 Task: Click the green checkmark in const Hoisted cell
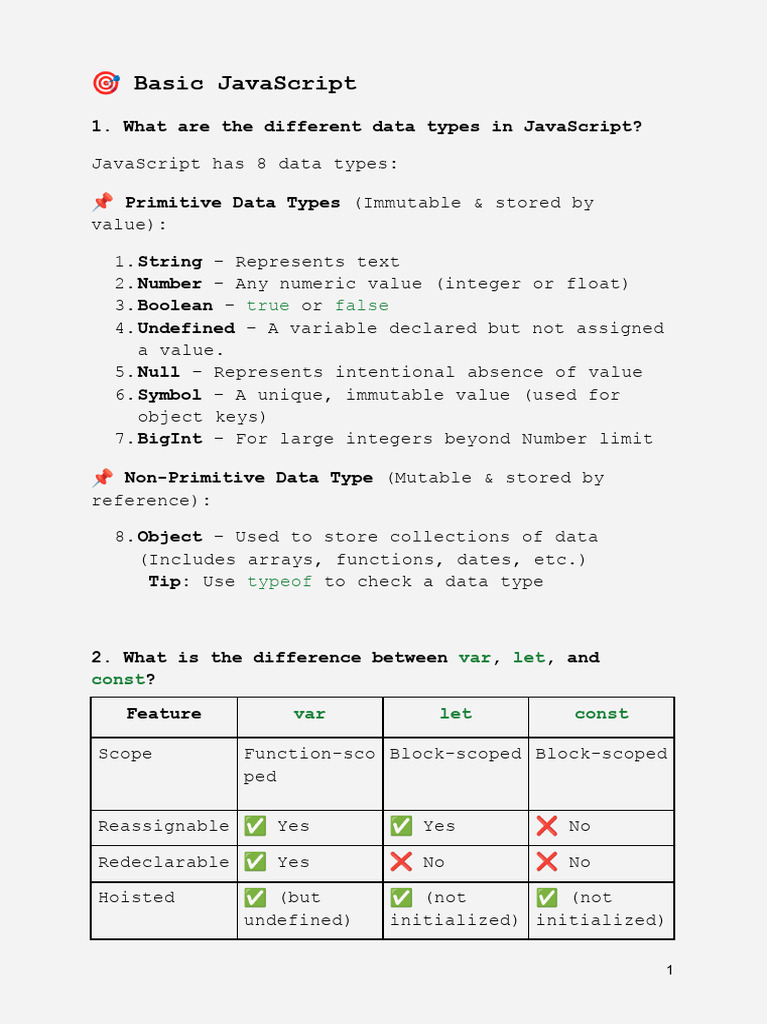(x=547, y=898)
